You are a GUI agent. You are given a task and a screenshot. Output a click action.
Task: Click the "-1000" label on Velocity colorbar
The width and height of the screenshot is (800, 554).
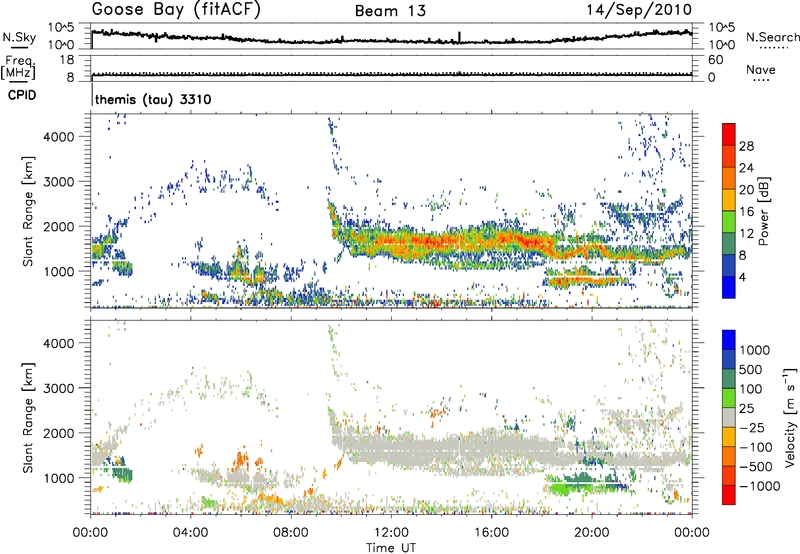tap(760, 486)
